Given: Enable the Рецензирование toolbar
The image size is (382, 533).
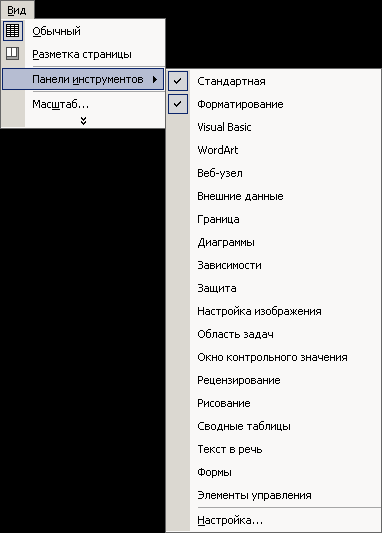Looking at the screenshot, I should click(x=274, y=380).
